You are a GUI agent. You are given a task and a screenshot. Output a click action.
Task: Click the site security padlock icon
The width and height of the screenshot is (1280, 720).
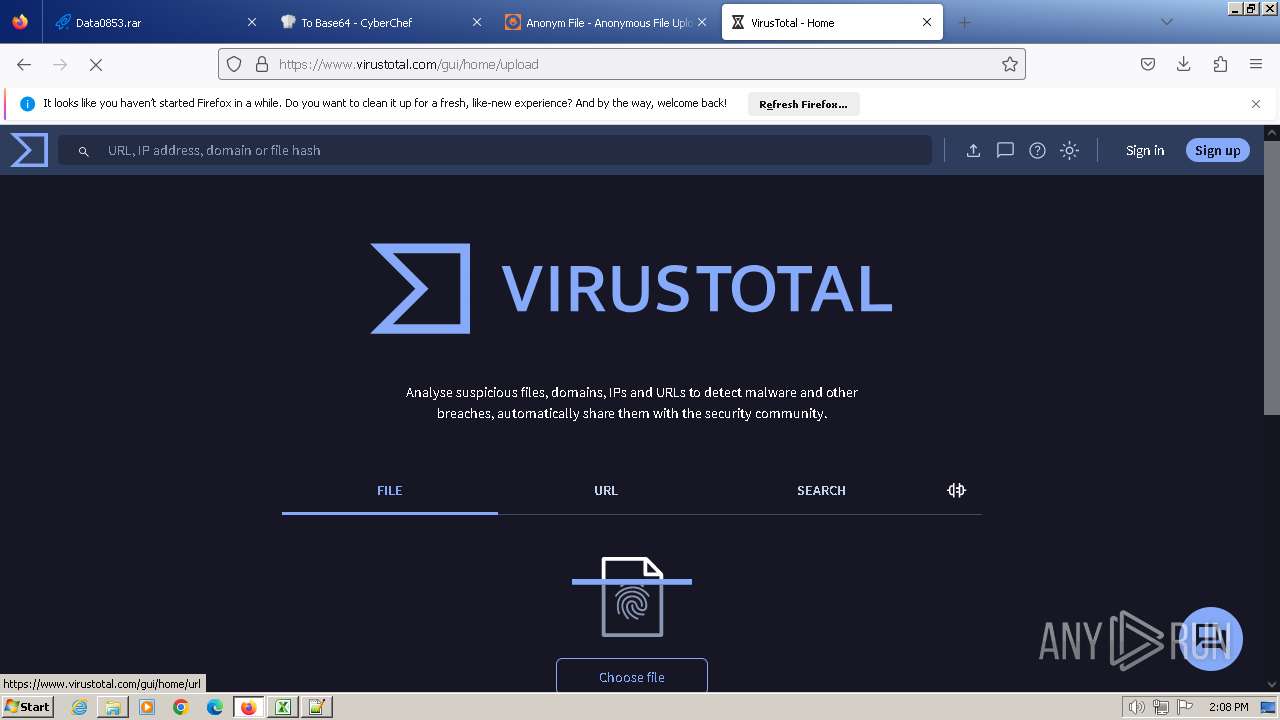click(x=262, y=64)
